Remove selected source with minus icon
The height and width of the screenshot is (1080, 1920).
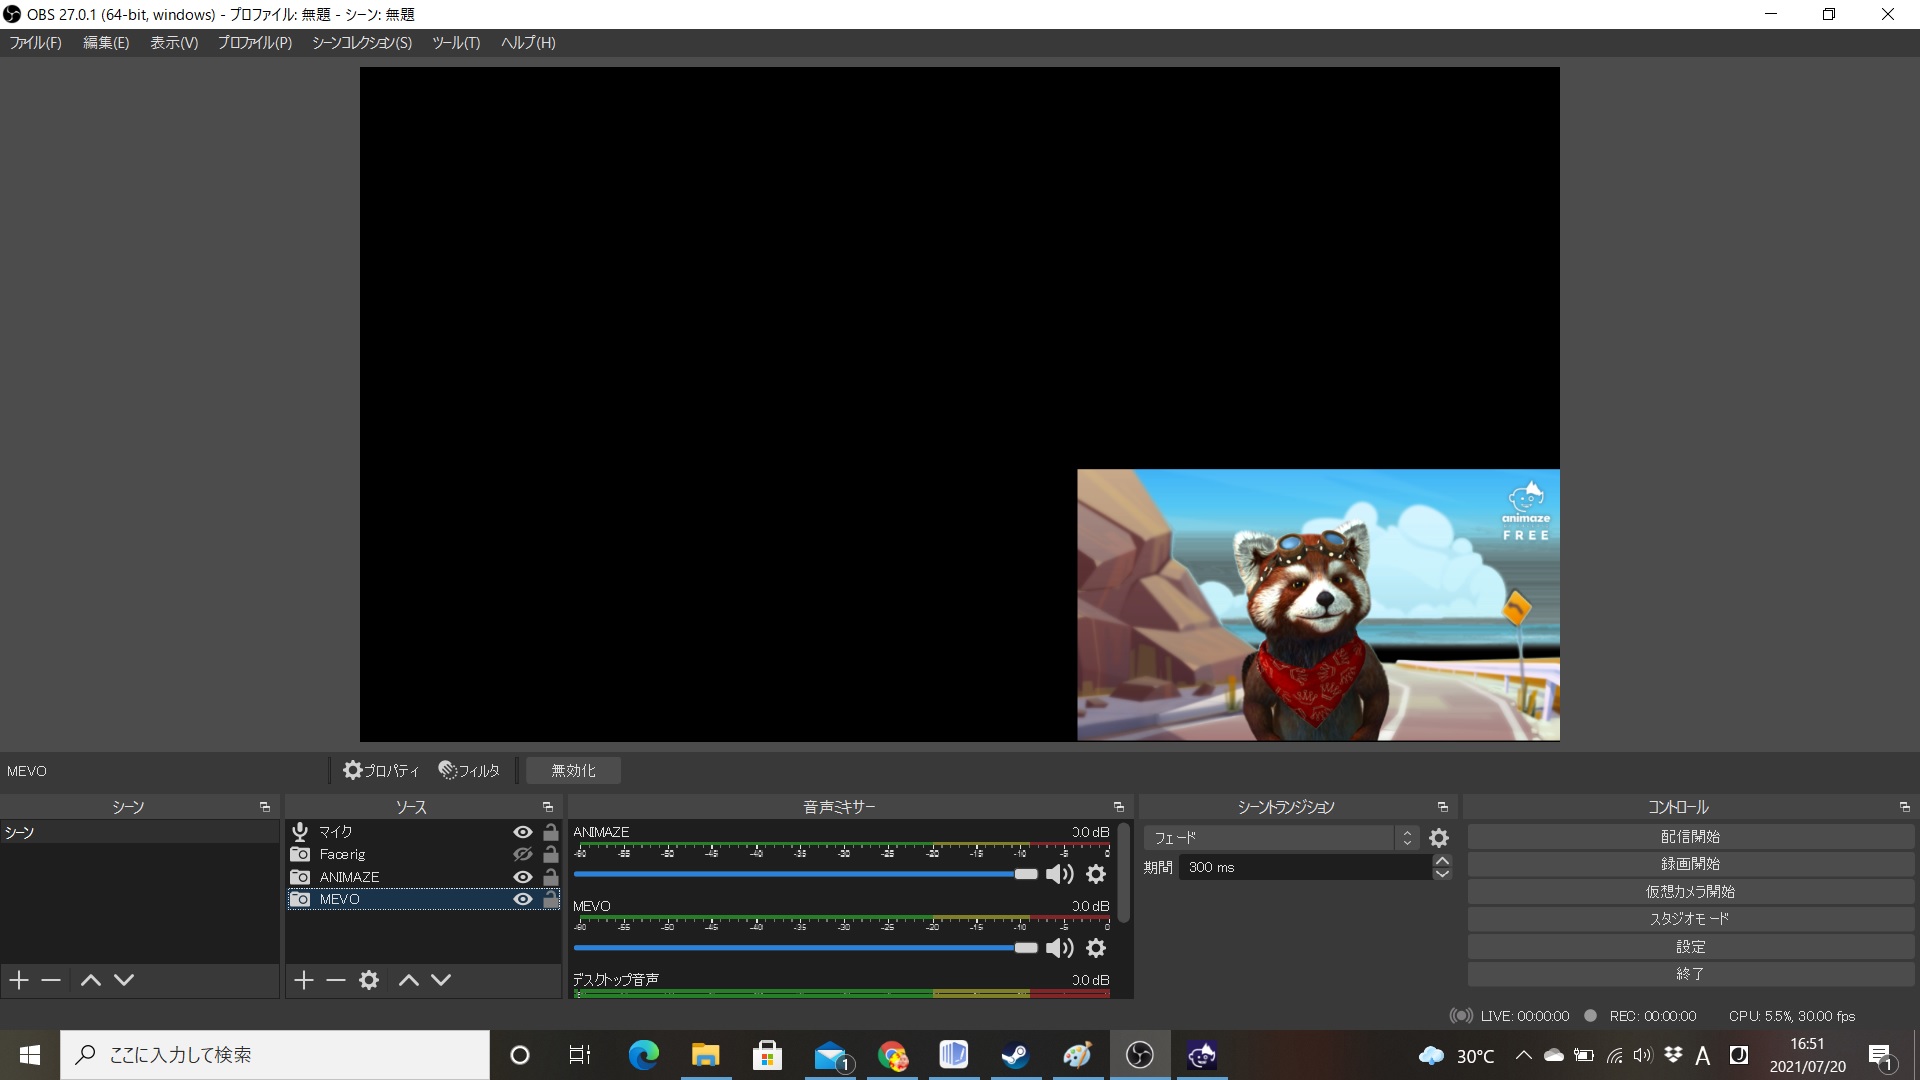click(336, 980)
